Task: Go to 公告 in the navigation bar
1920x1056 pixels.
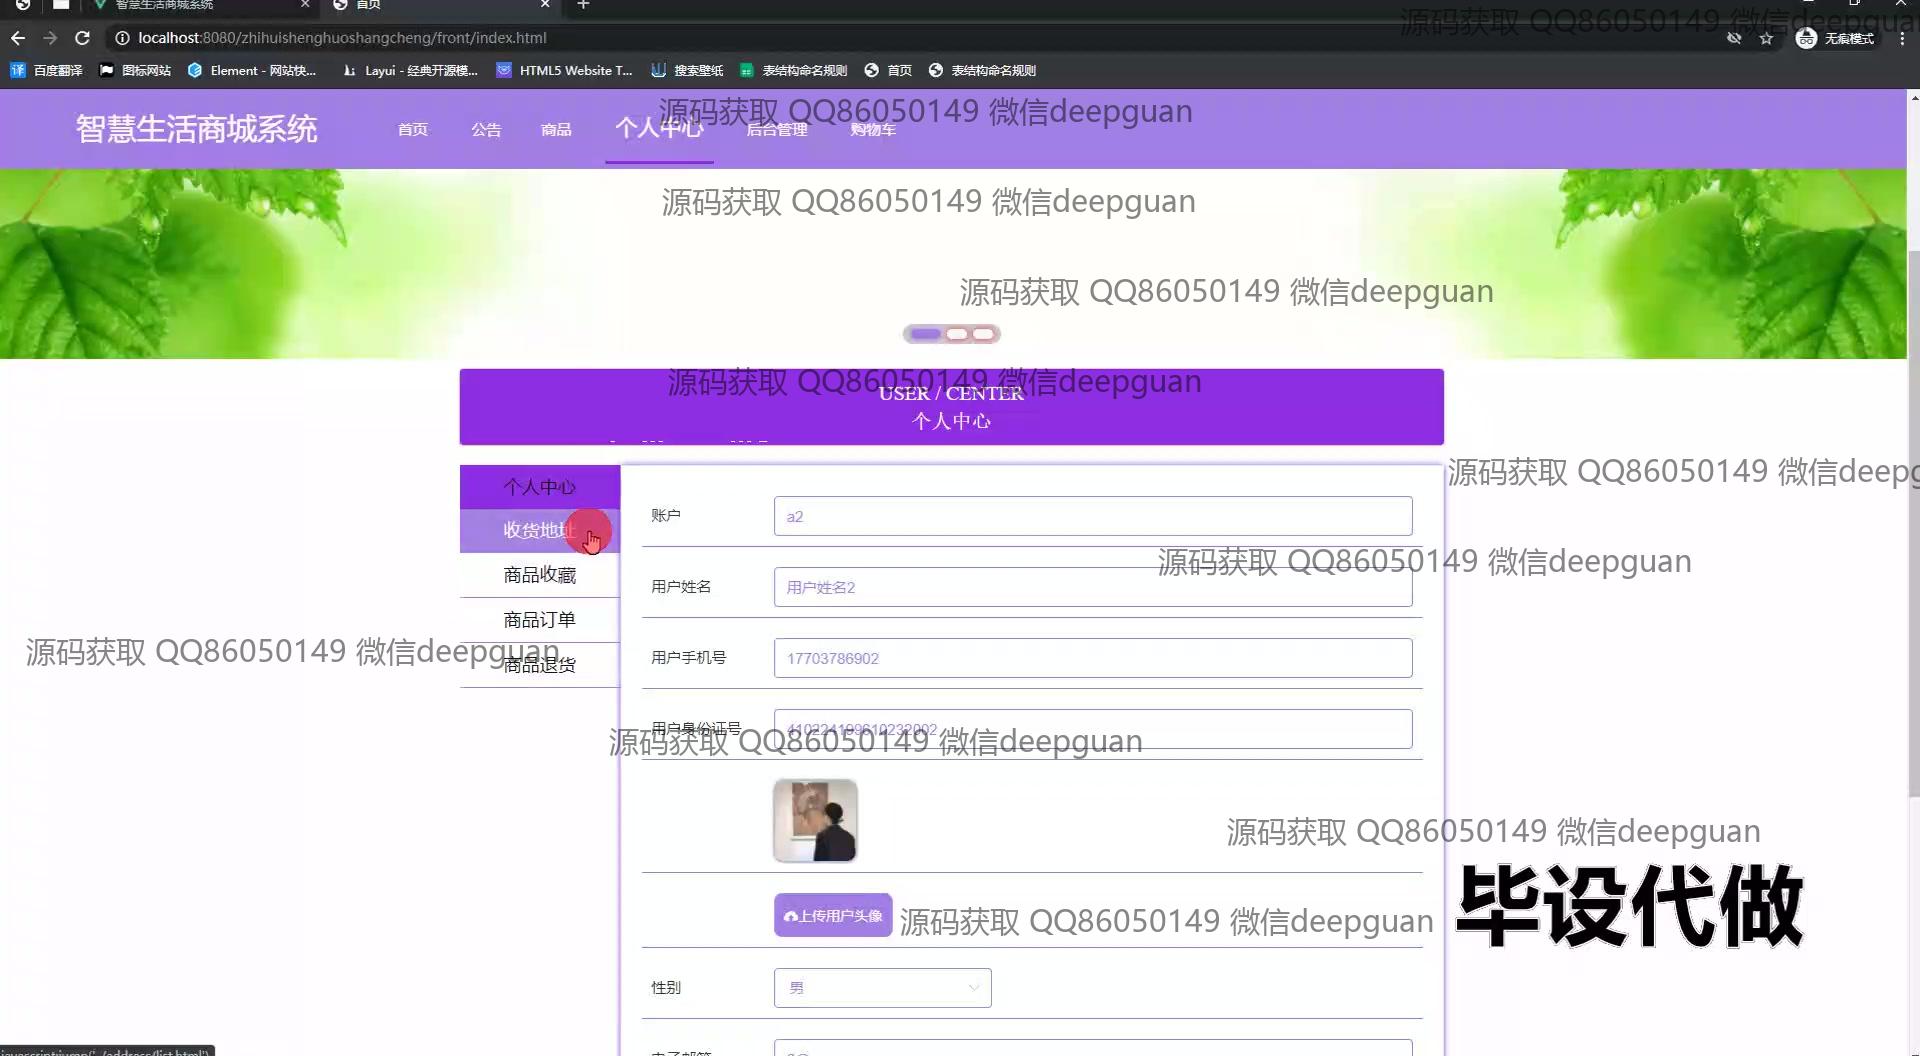Action: point(486,129)
